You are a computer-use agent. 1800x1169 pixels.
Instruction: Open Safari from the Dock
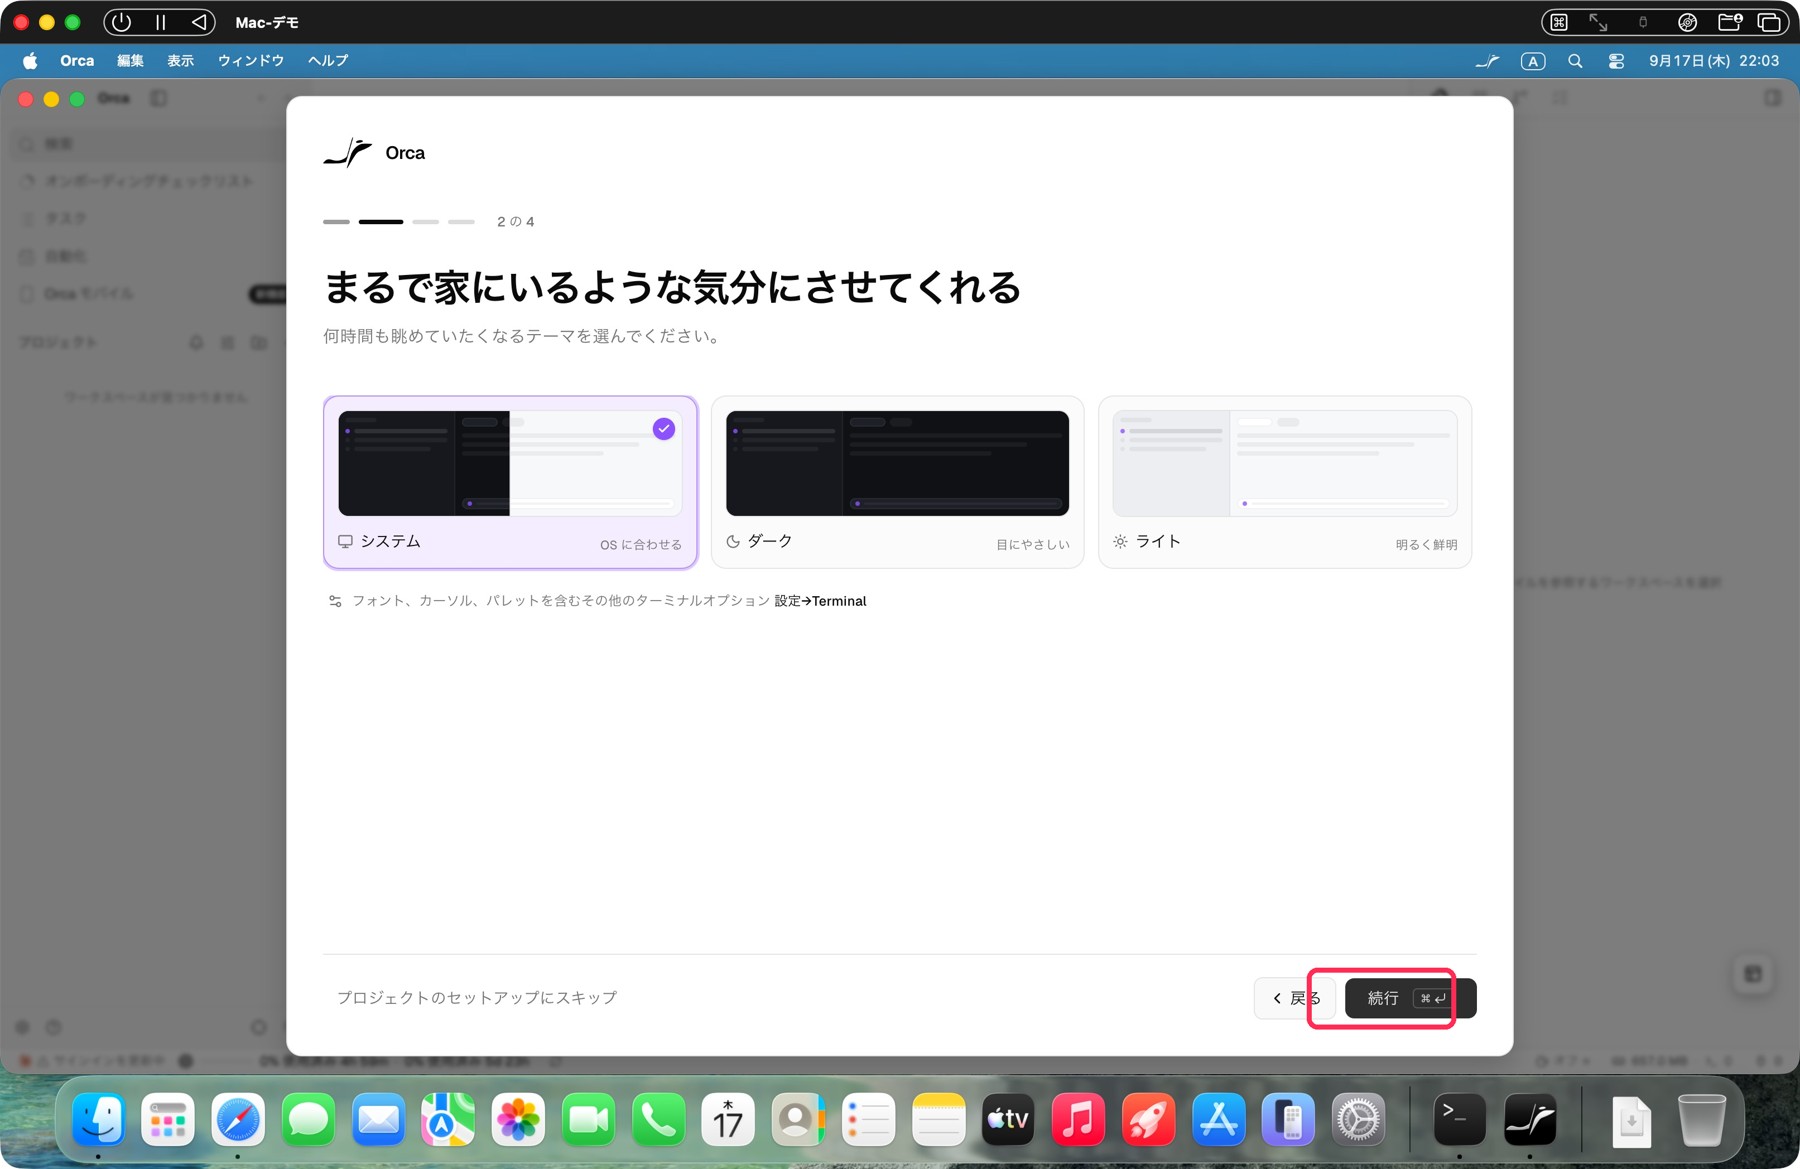pos(238,1119)
